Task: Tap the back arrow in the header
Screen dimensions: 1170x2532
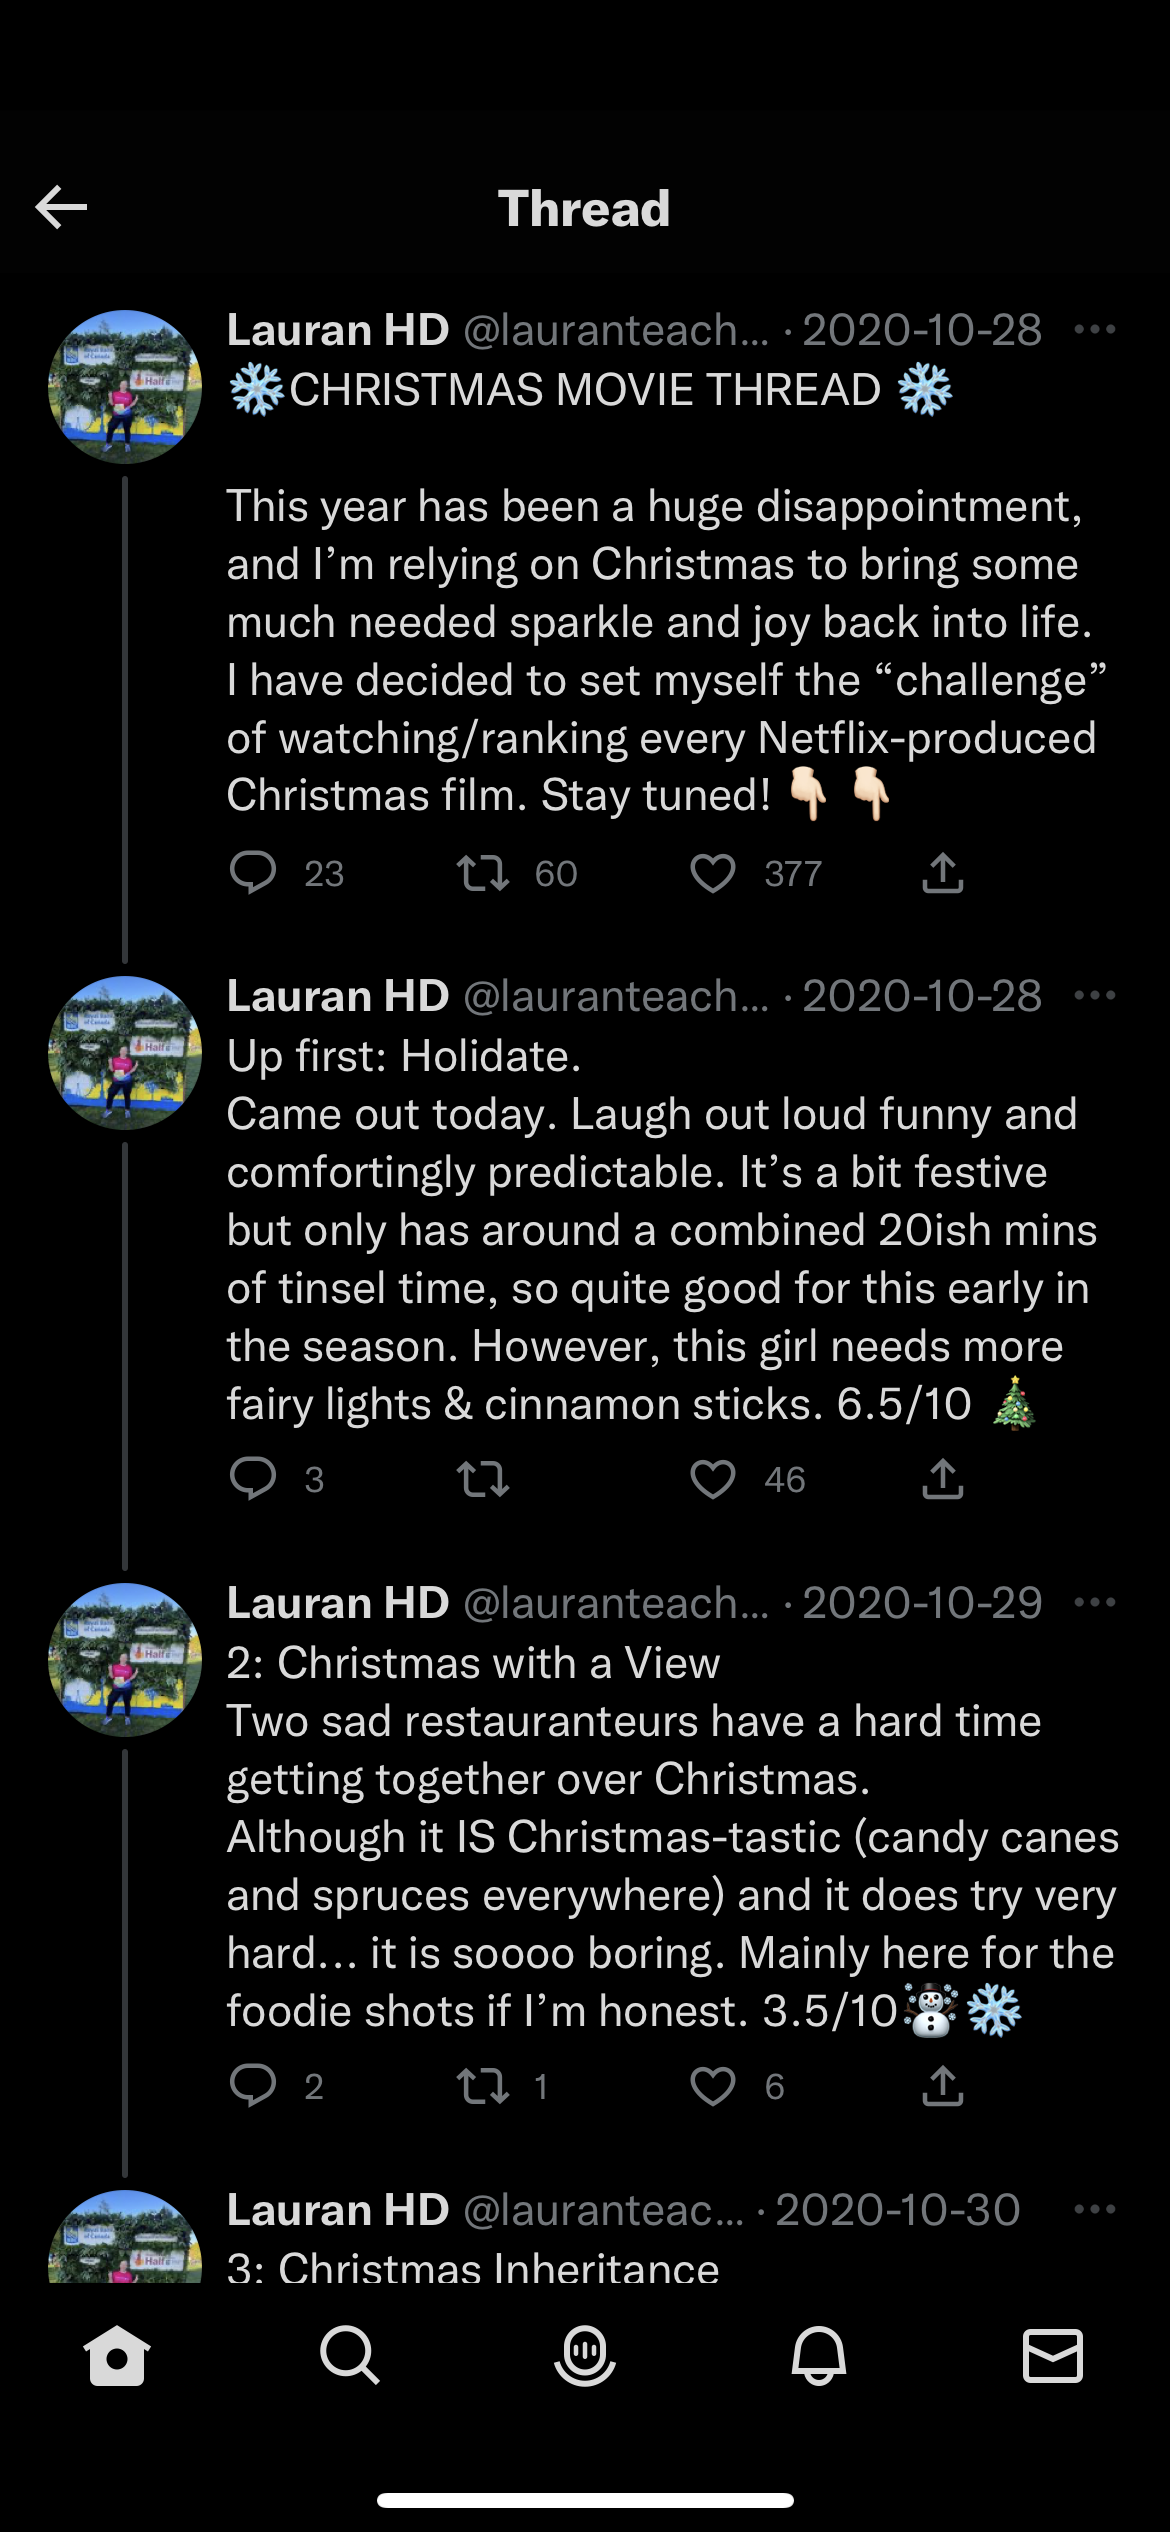Action: tap(62, 208)
